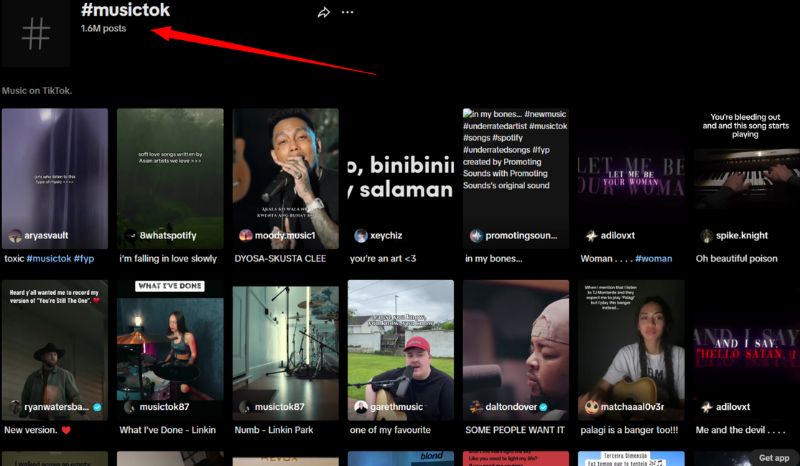
Task: Click caption "i'm falling in love slowly"
Action: (x=168, y=259)
